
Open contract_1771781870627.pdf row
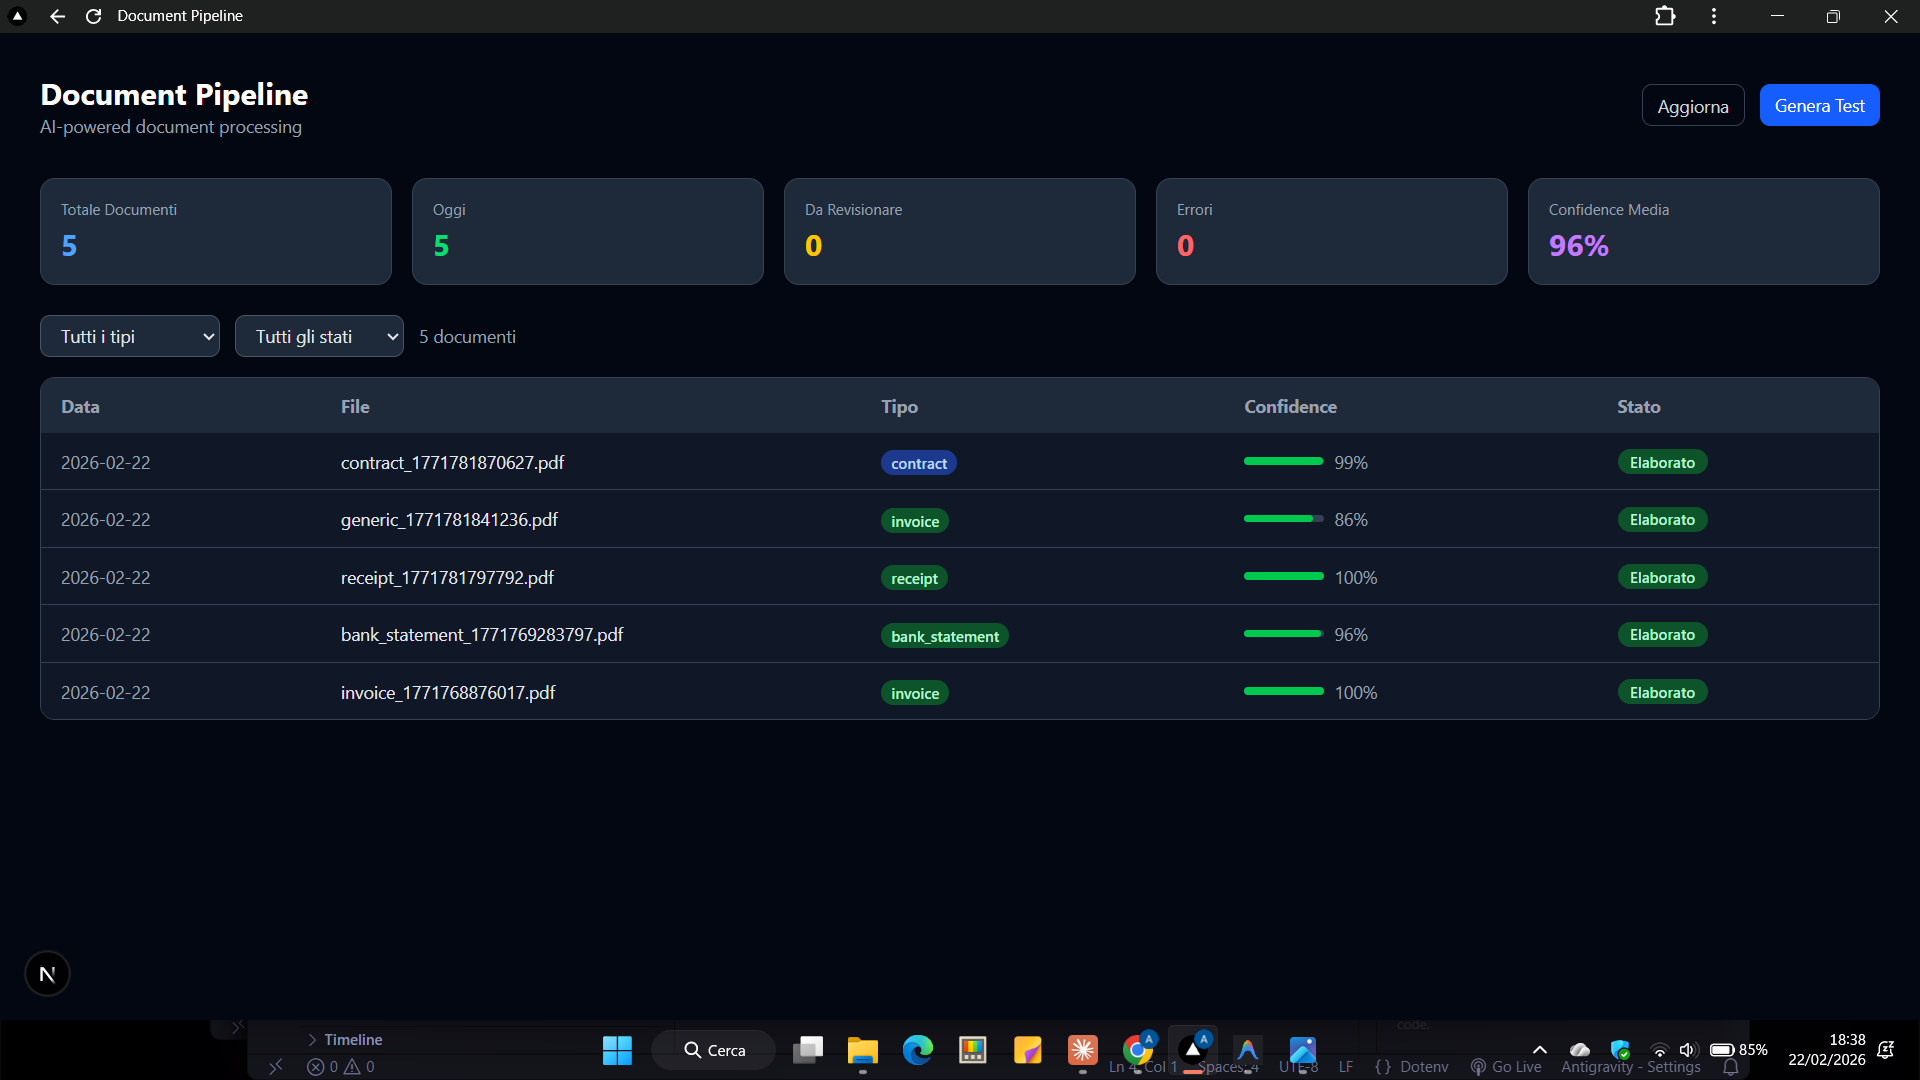click(x=452, y=463)
